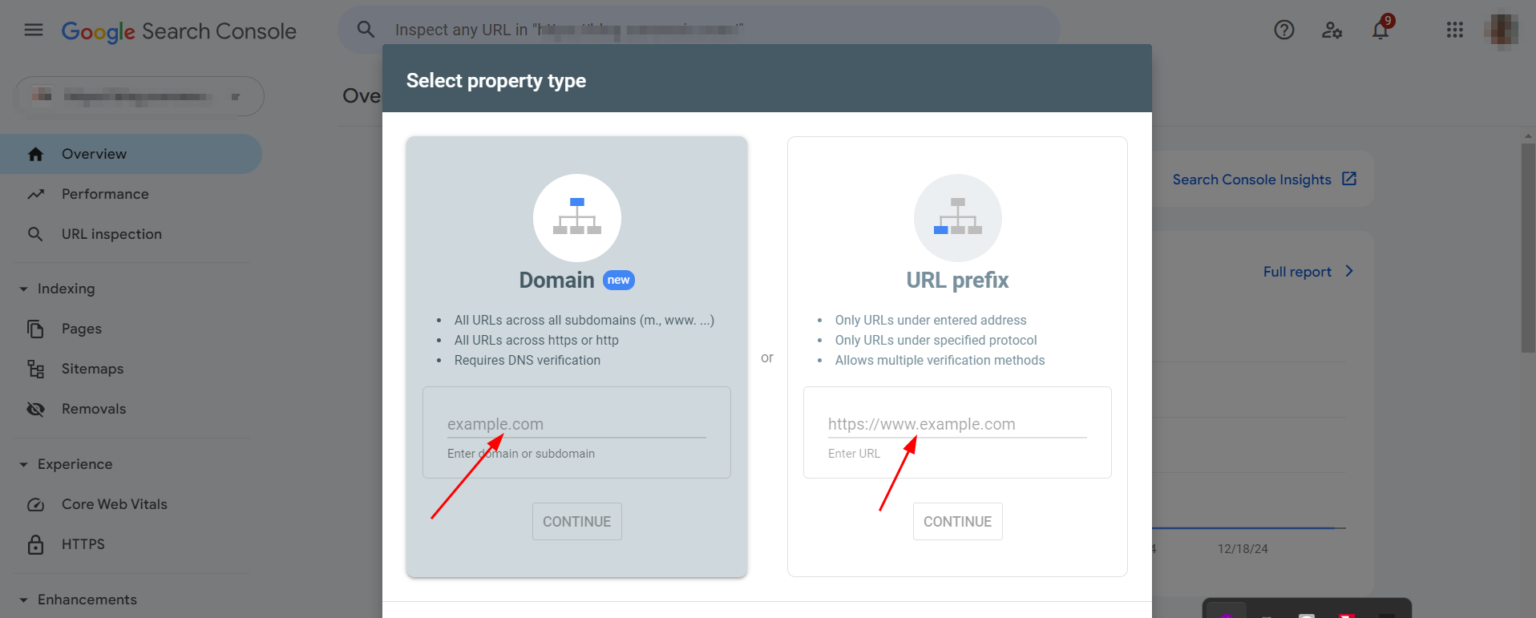Click Continue under URL prefix card
Screen dimensions: 1536x618
click(x=957, y=521)
